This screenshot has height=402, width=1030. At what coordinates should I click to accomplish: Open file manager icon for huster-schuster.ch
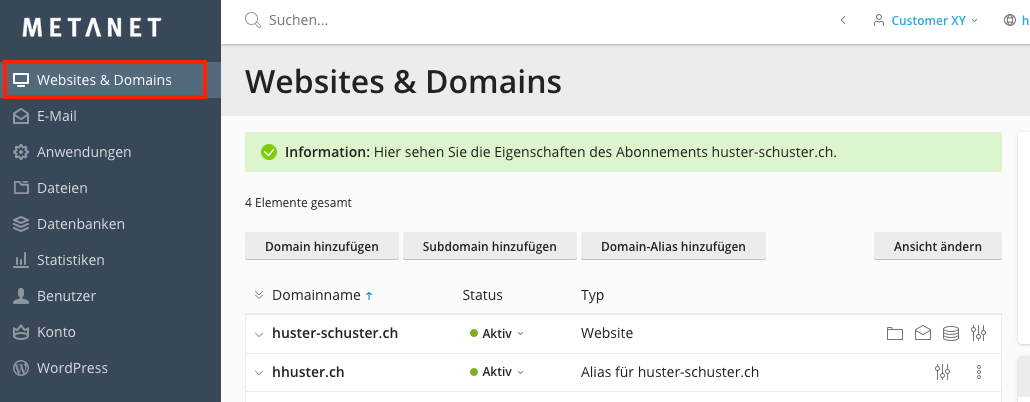tap(895, 333)
